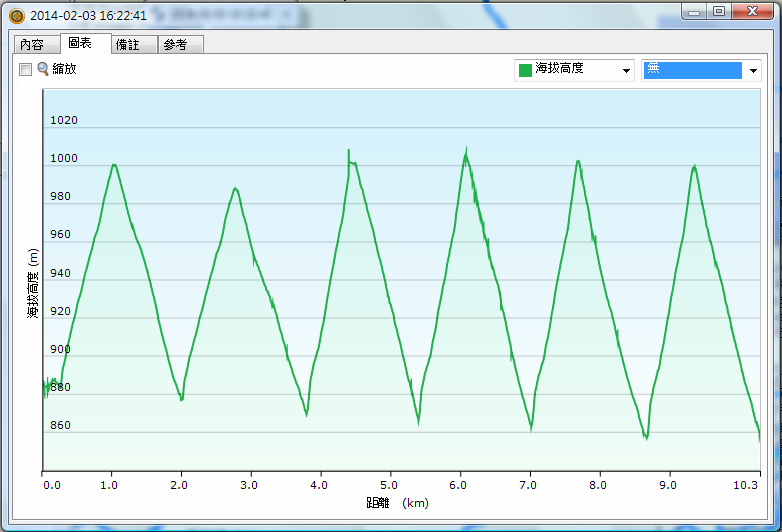Enable the 縮放 zoom checkbox
782x532 pixels.
pyautogui.click(x=26, y=70)
